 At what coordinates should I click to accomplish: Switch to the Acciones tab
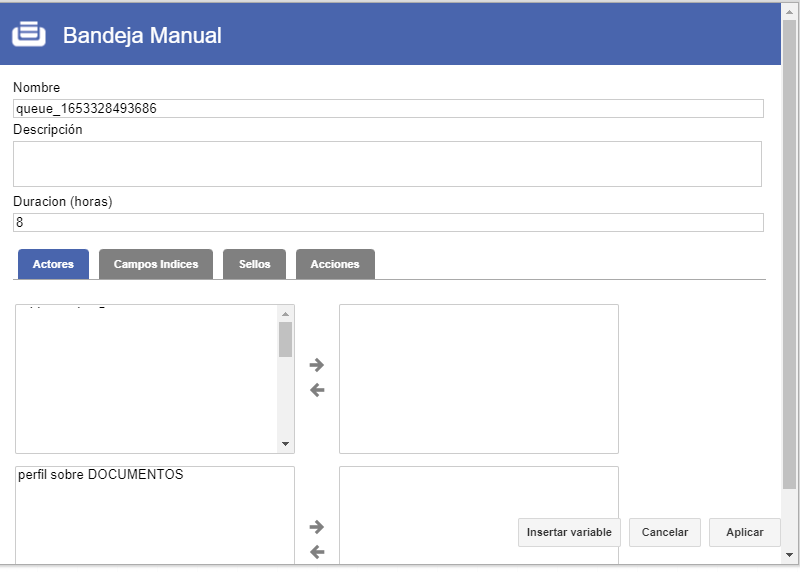[335, 264]
